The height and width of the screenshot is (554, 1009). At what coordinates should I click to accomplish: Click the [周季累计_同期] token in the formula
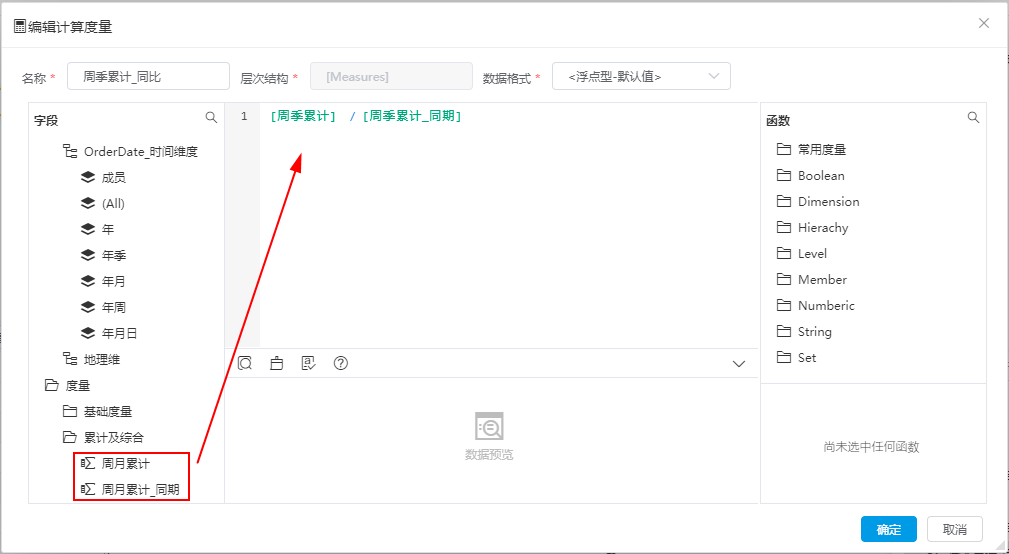pyautogui.click(x=412, y=117)
